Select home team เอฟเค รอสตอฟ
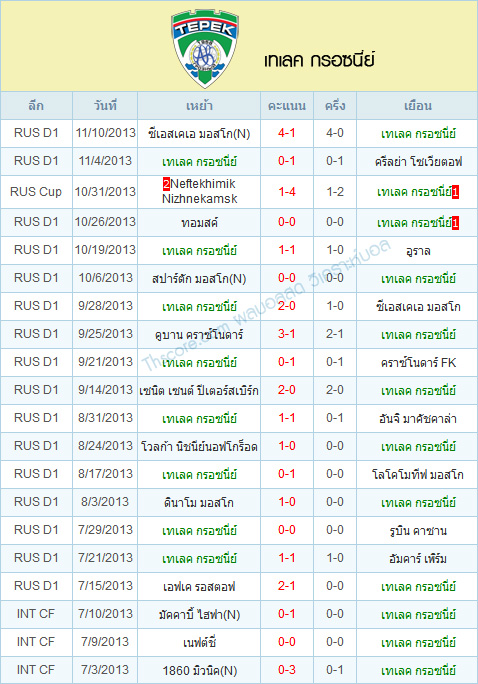 pyautogui.click(x=199, y=586)
